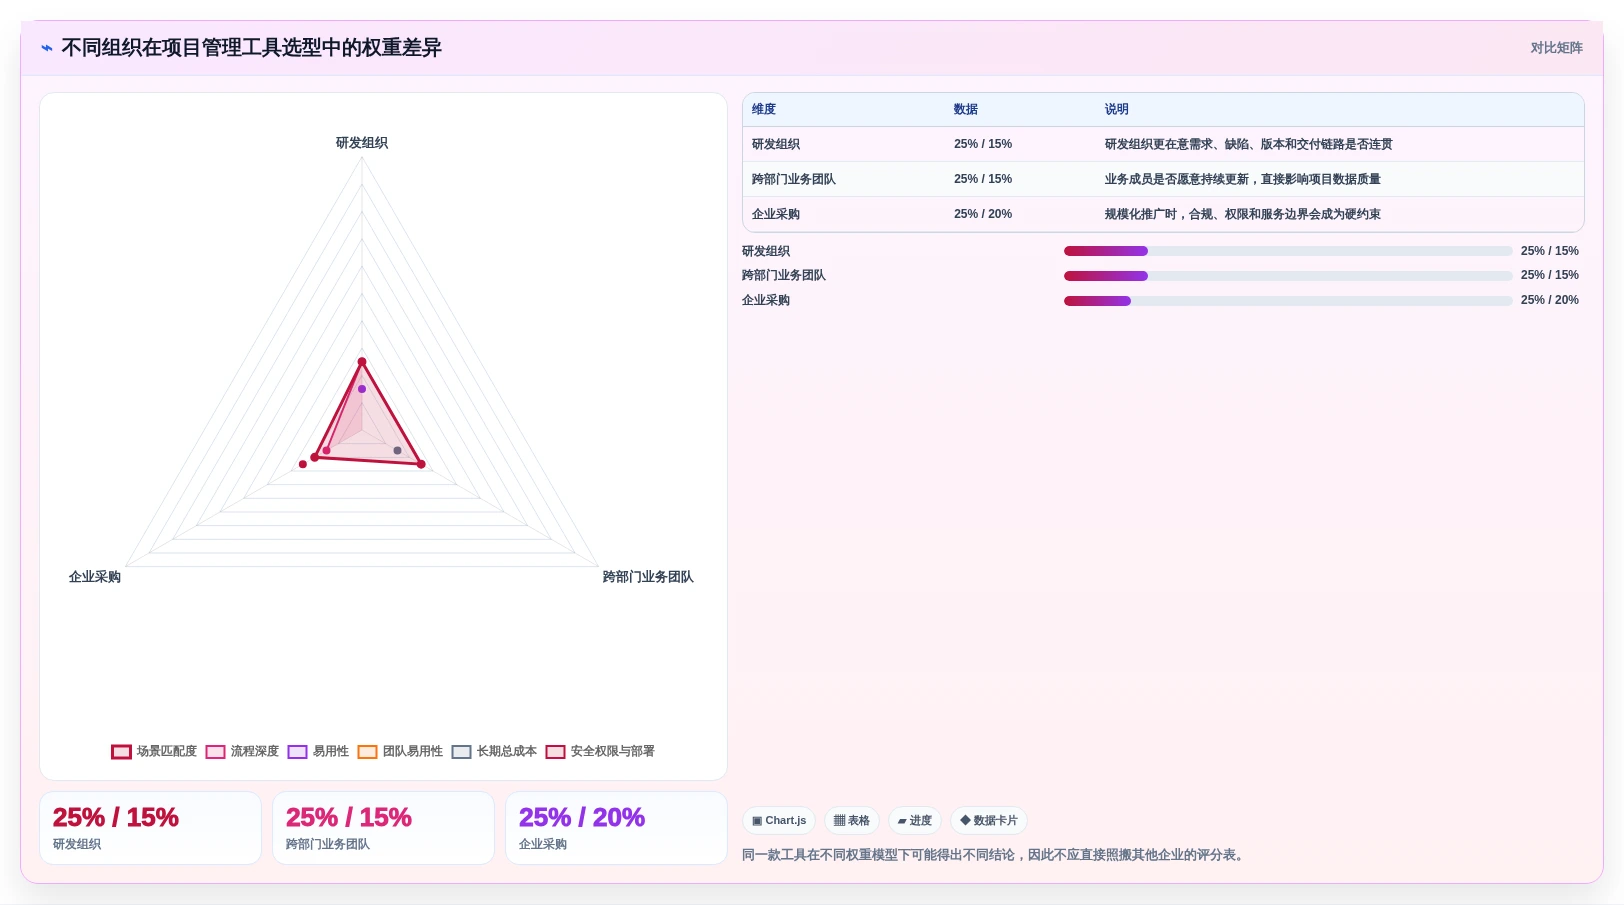This screenshot has width=1624, height=905.
Task: Click the 数据卡片 tag chip
Action: (x=989, y=821)
